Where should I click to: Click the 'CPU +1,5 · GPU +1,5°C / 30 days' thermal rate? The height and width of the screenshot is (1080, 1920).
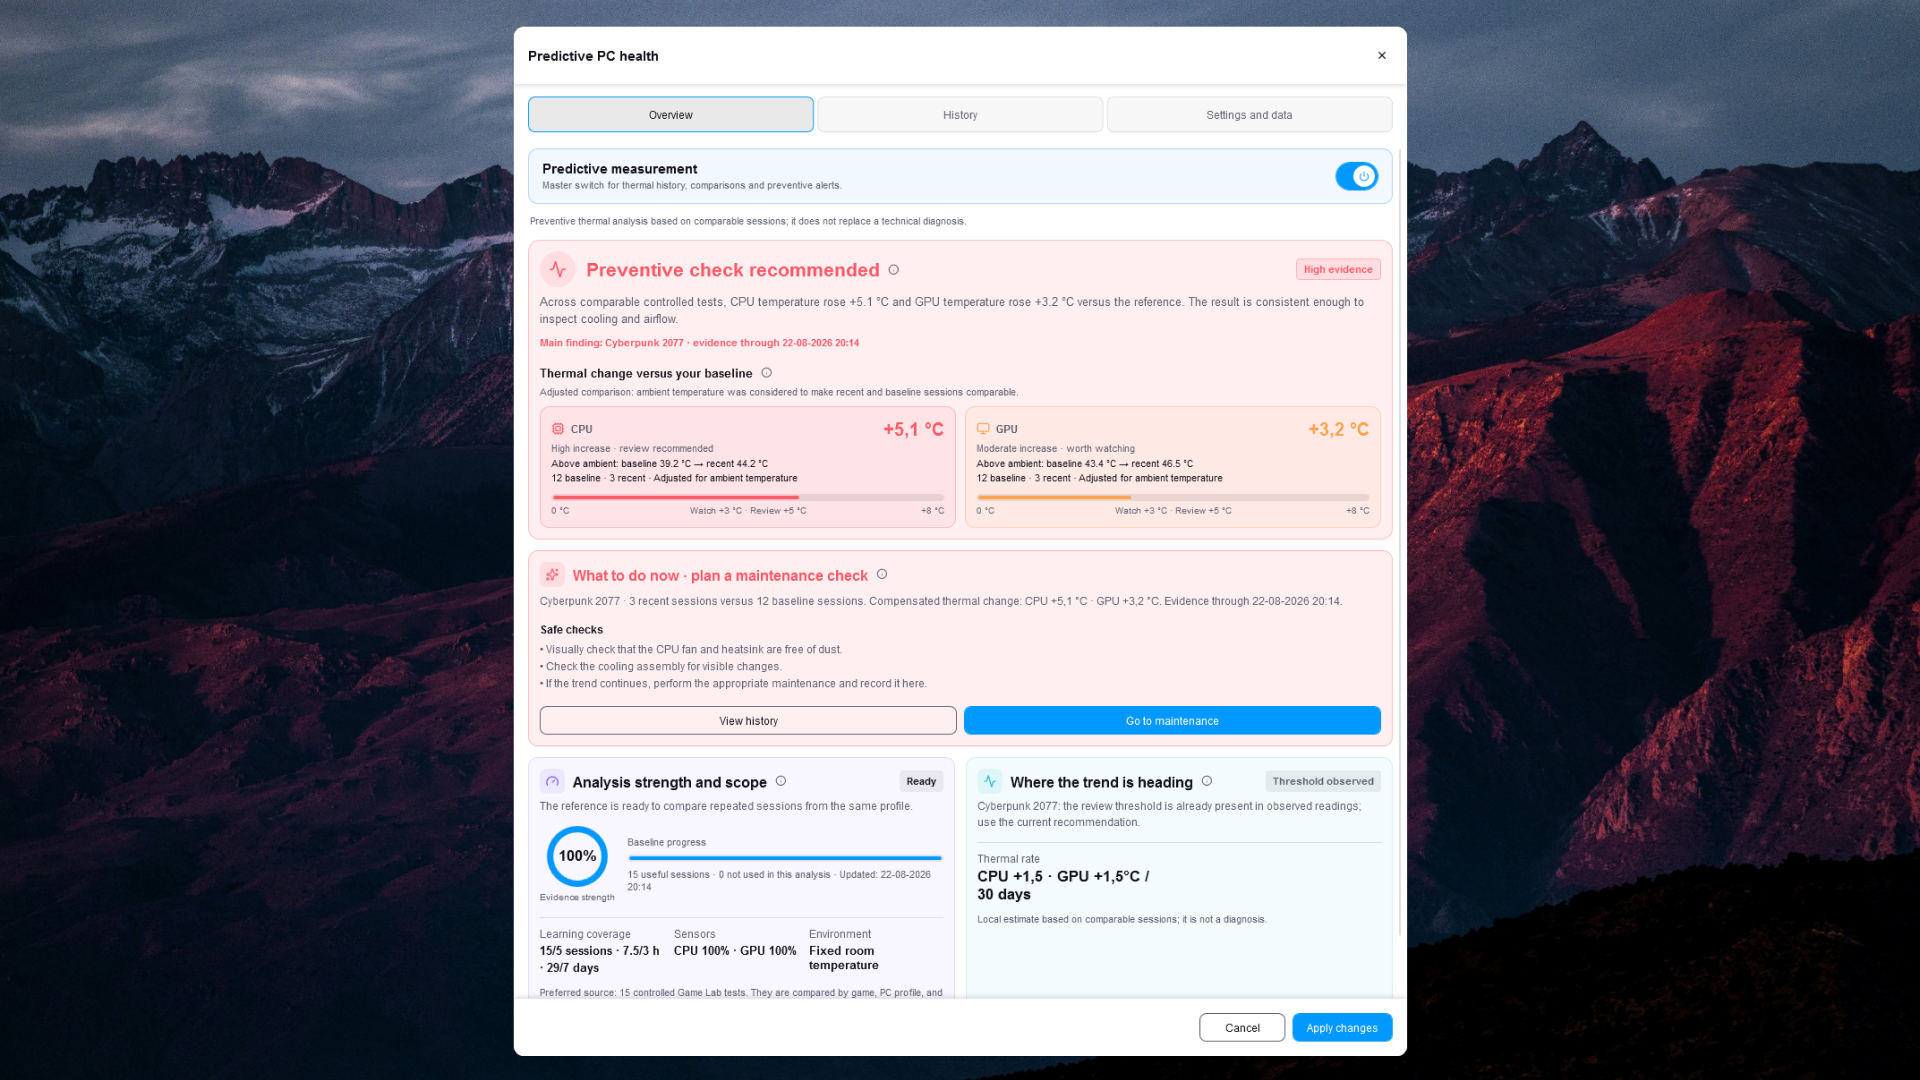[x=1063, y=885]
